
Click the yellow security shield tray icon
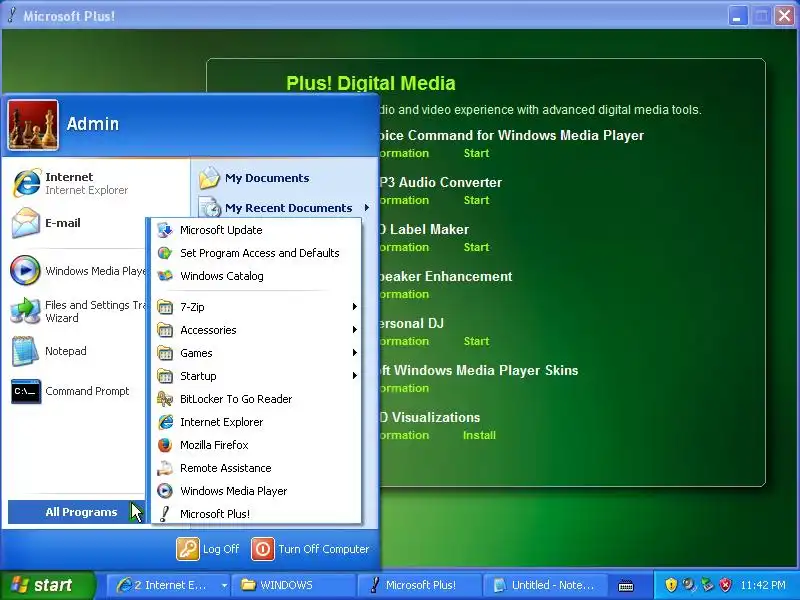[671, 585]
